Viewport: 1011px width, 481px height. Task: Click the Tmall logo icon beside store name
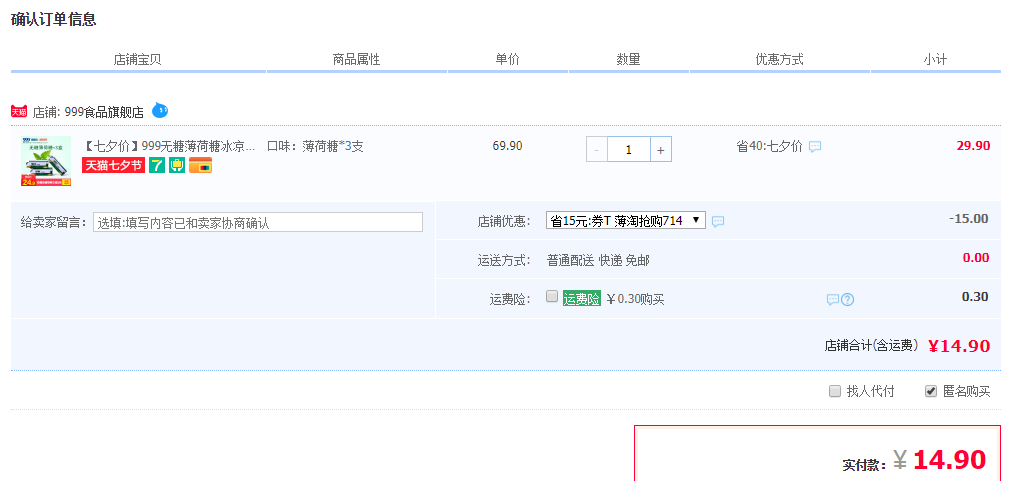(x=19, y=112)
